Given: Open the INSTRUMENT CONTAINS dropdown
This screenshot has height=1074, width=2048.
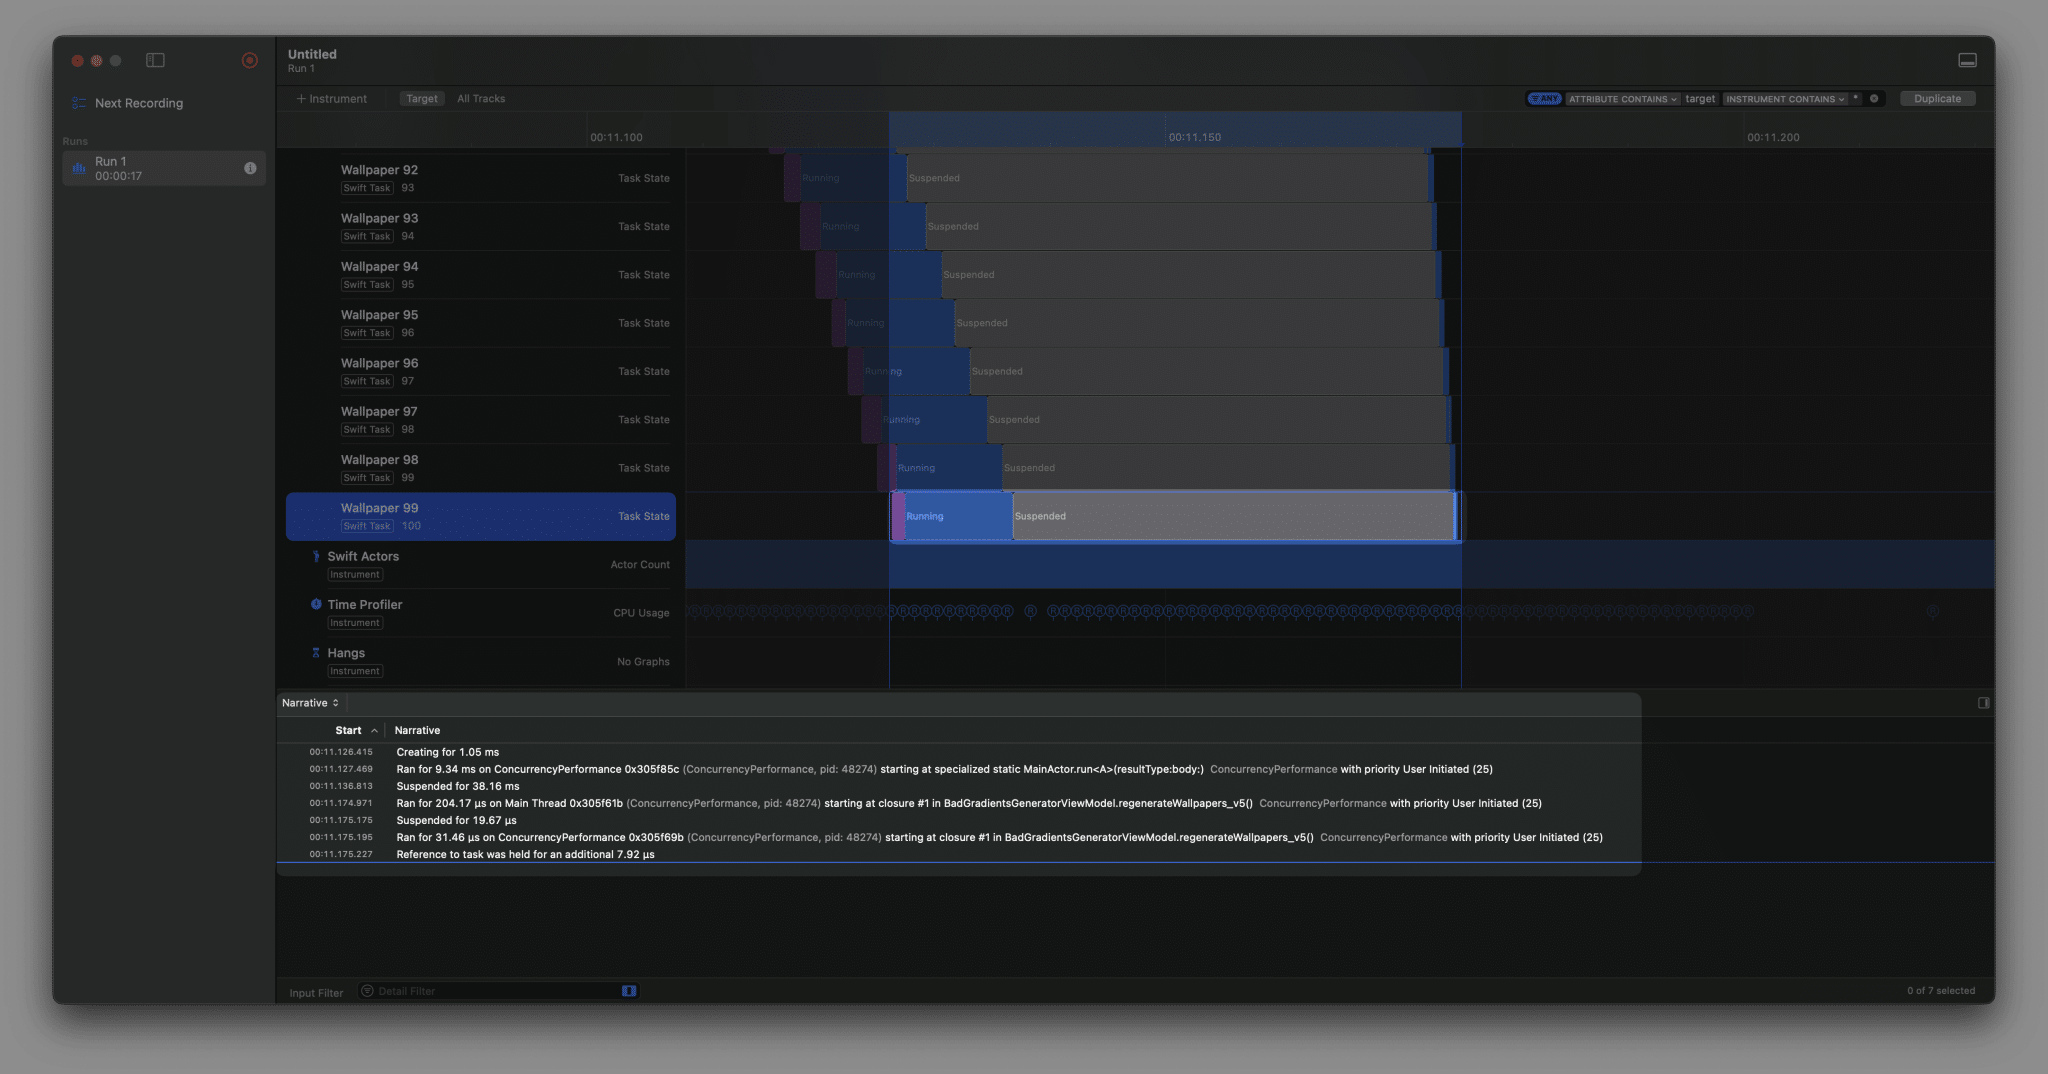Looking at the screenshot, I should pos(1785,99).
